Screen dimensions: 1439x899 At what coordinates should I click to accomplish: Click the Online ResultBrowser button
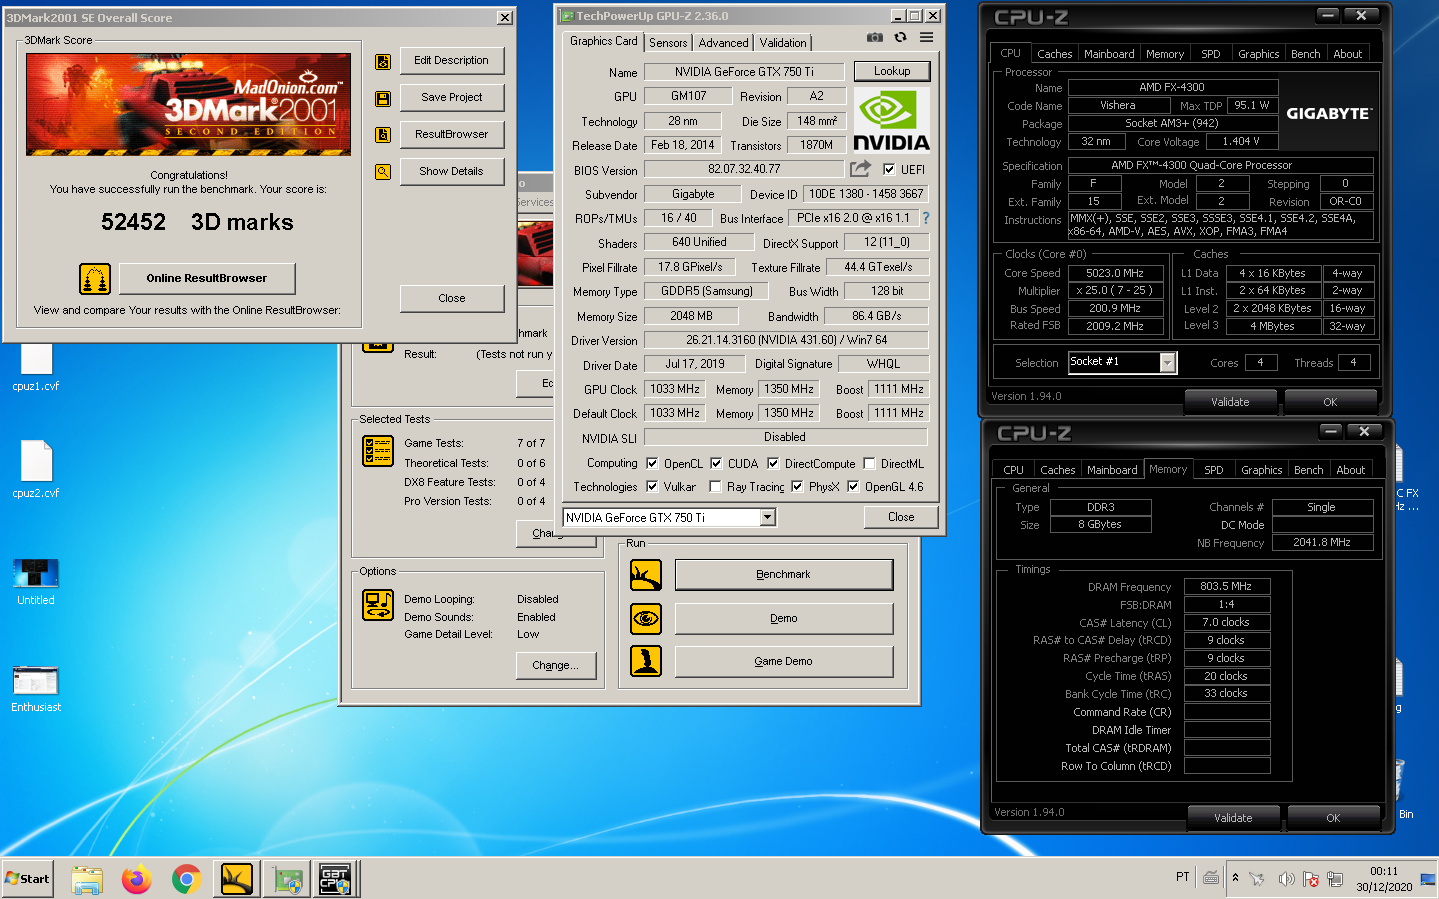click(x=207, y=278)
